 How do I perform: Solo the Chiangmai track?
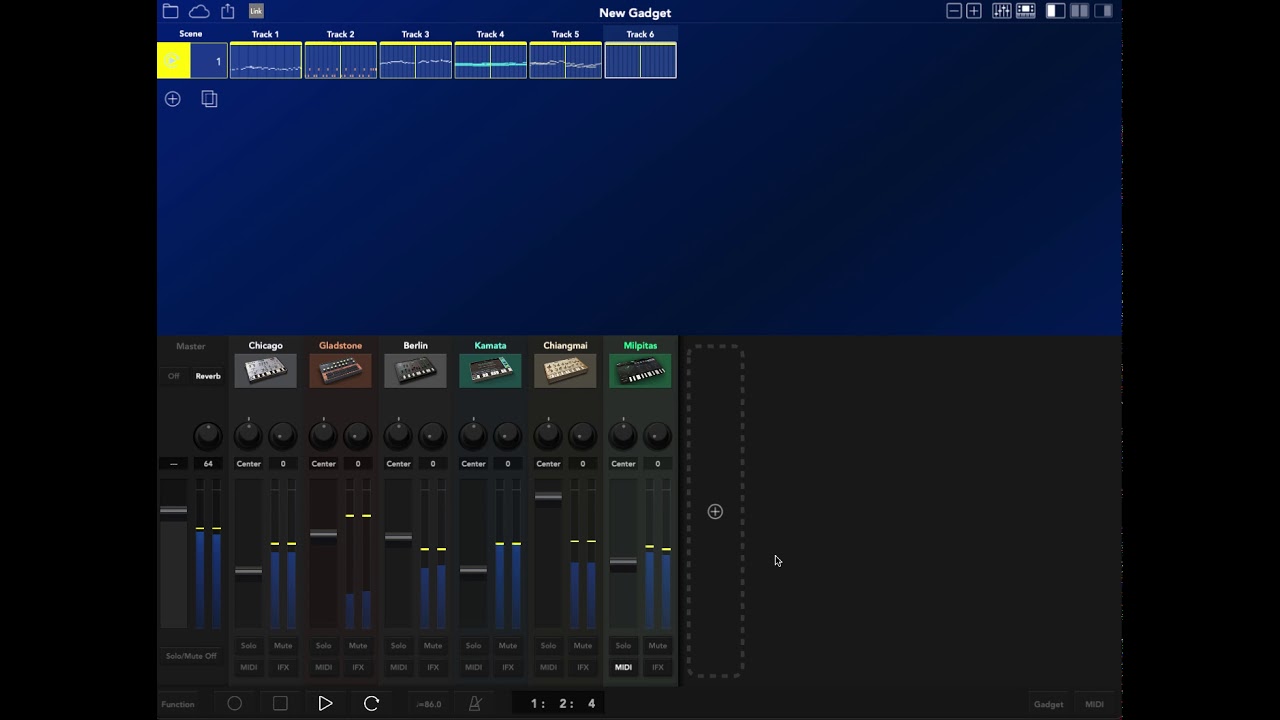(x=548, y=646)
